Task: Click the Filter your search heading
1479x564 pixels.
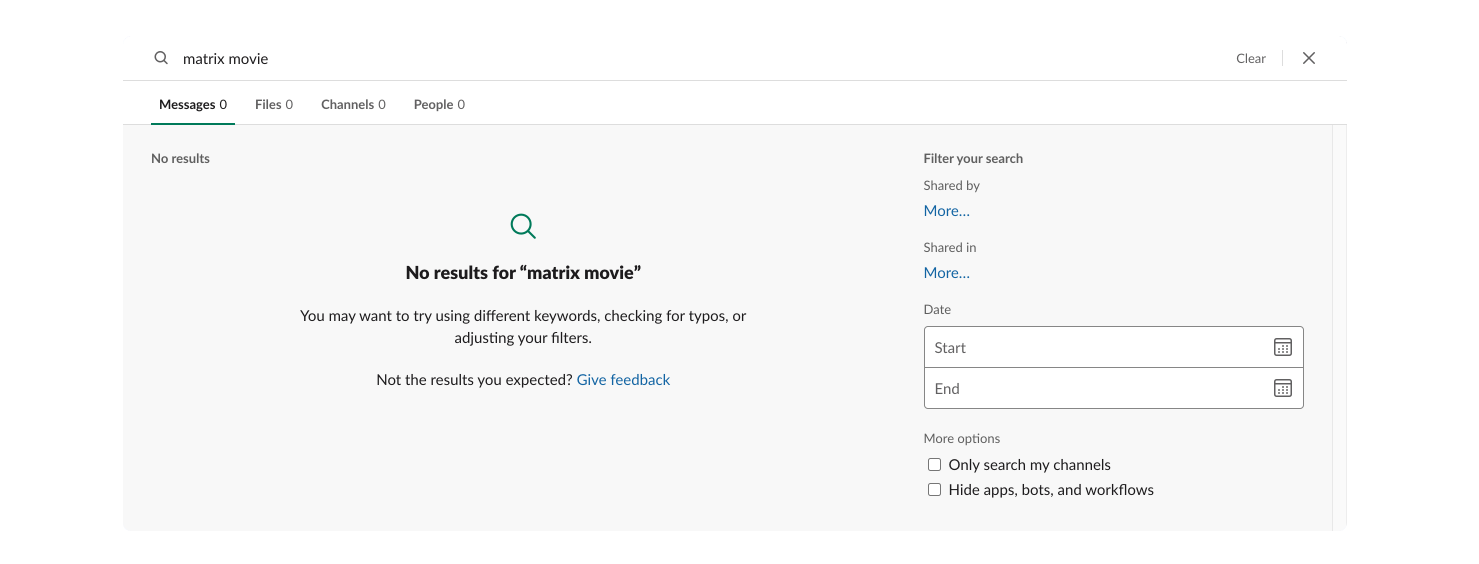Action: click(x=973, y=158)
